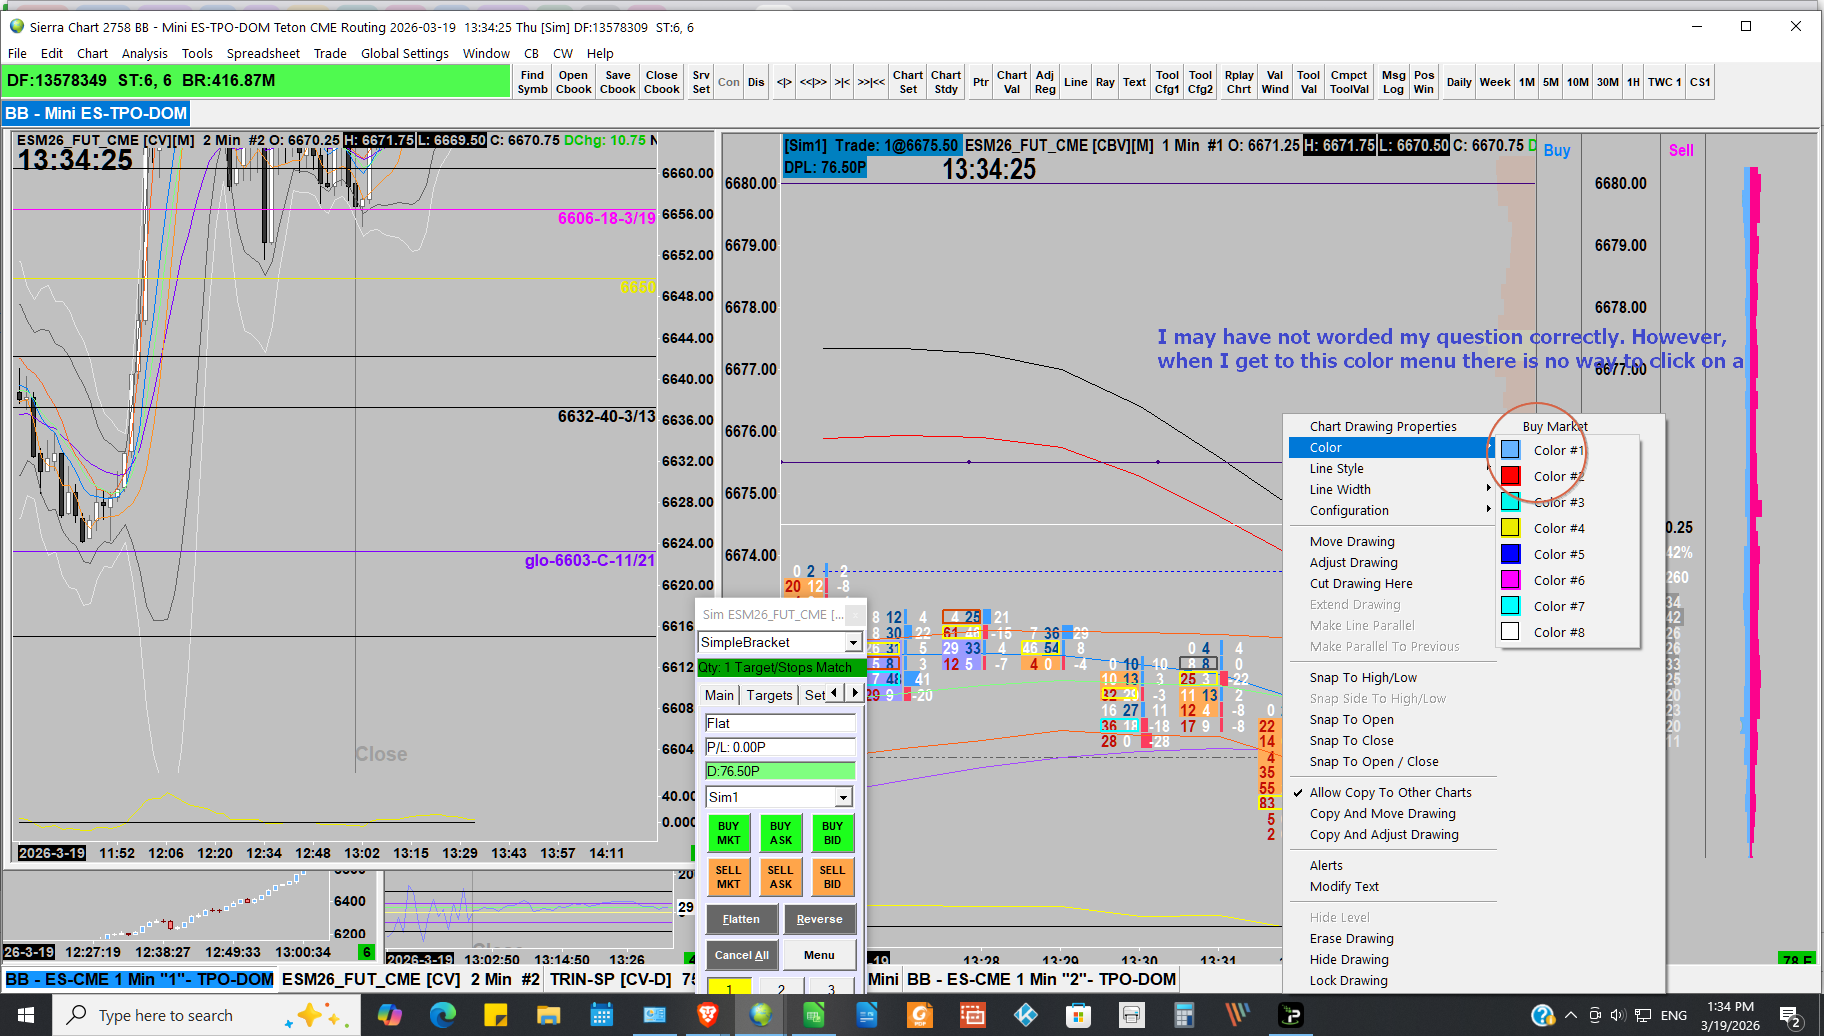Select the Text drawing tool

tap(1134, 82)
